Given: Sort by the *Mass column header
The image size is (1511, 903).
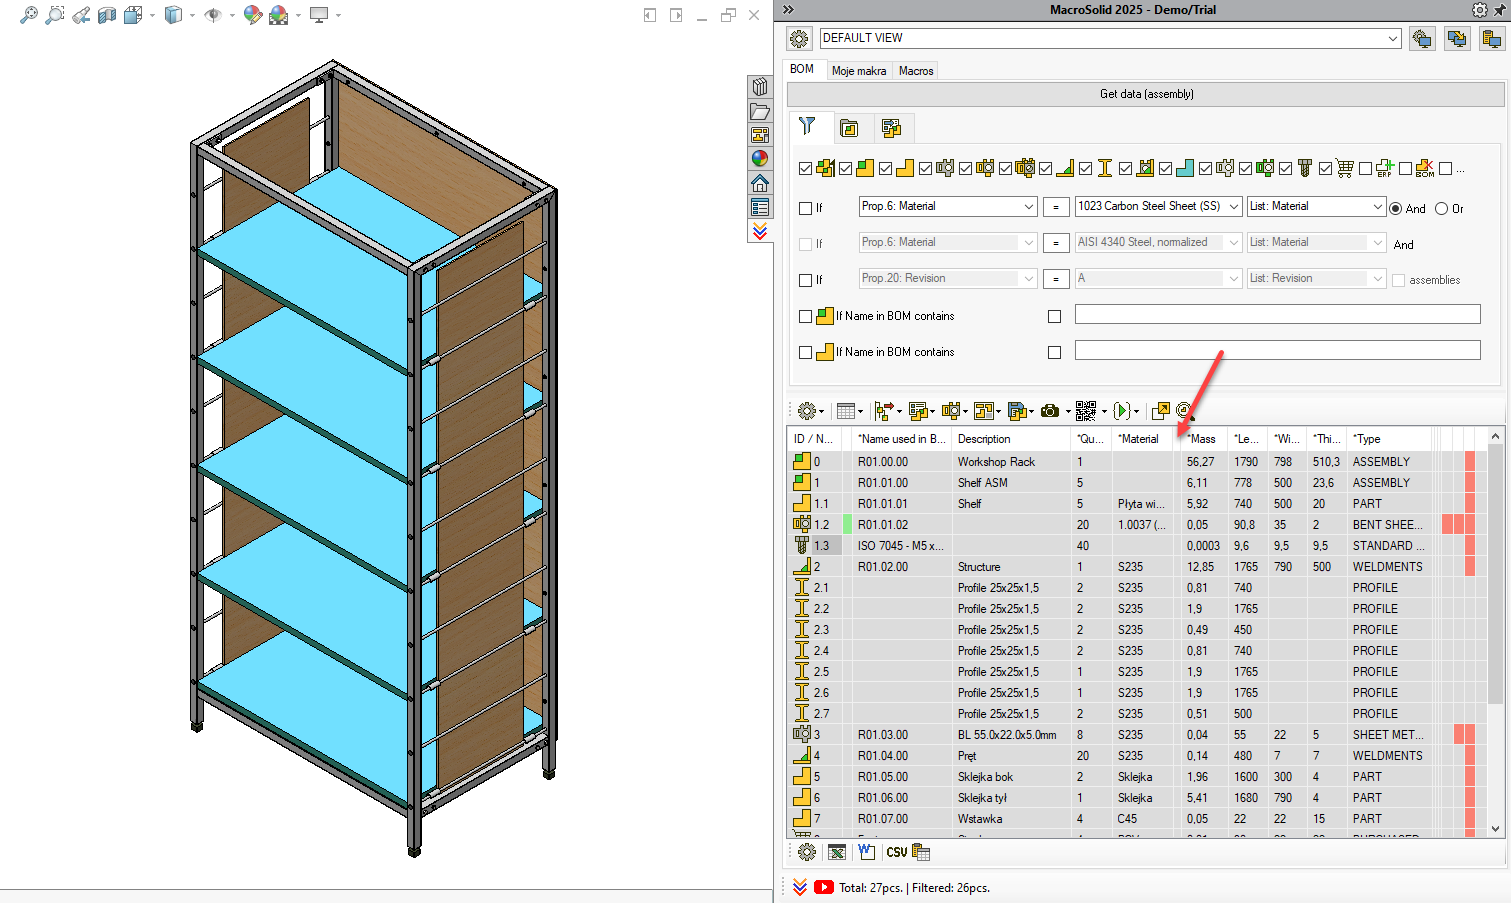Looking at the screenshot, I should 1205,439.
